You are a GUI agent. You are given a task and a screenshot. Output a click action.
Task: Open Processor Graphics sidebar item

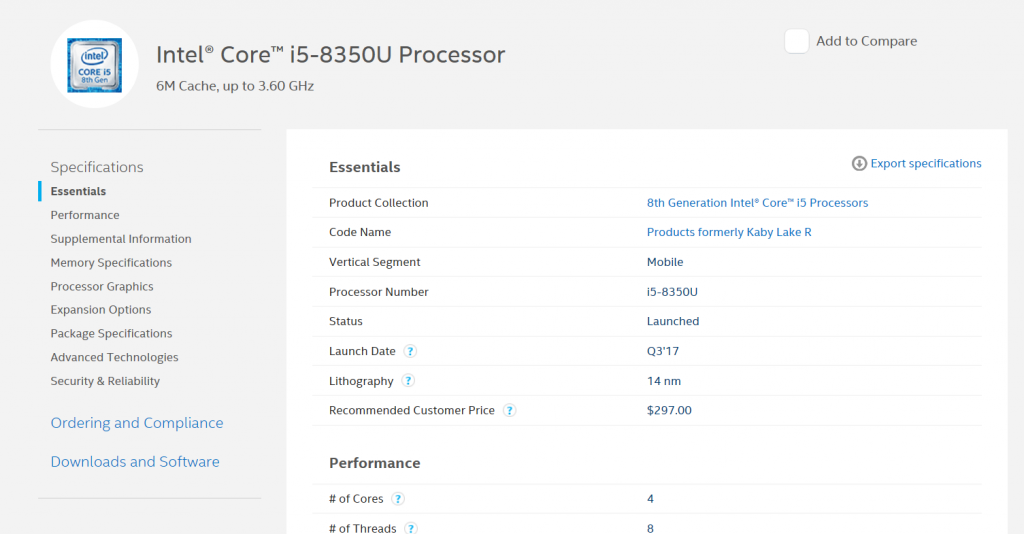click(102, 286)
